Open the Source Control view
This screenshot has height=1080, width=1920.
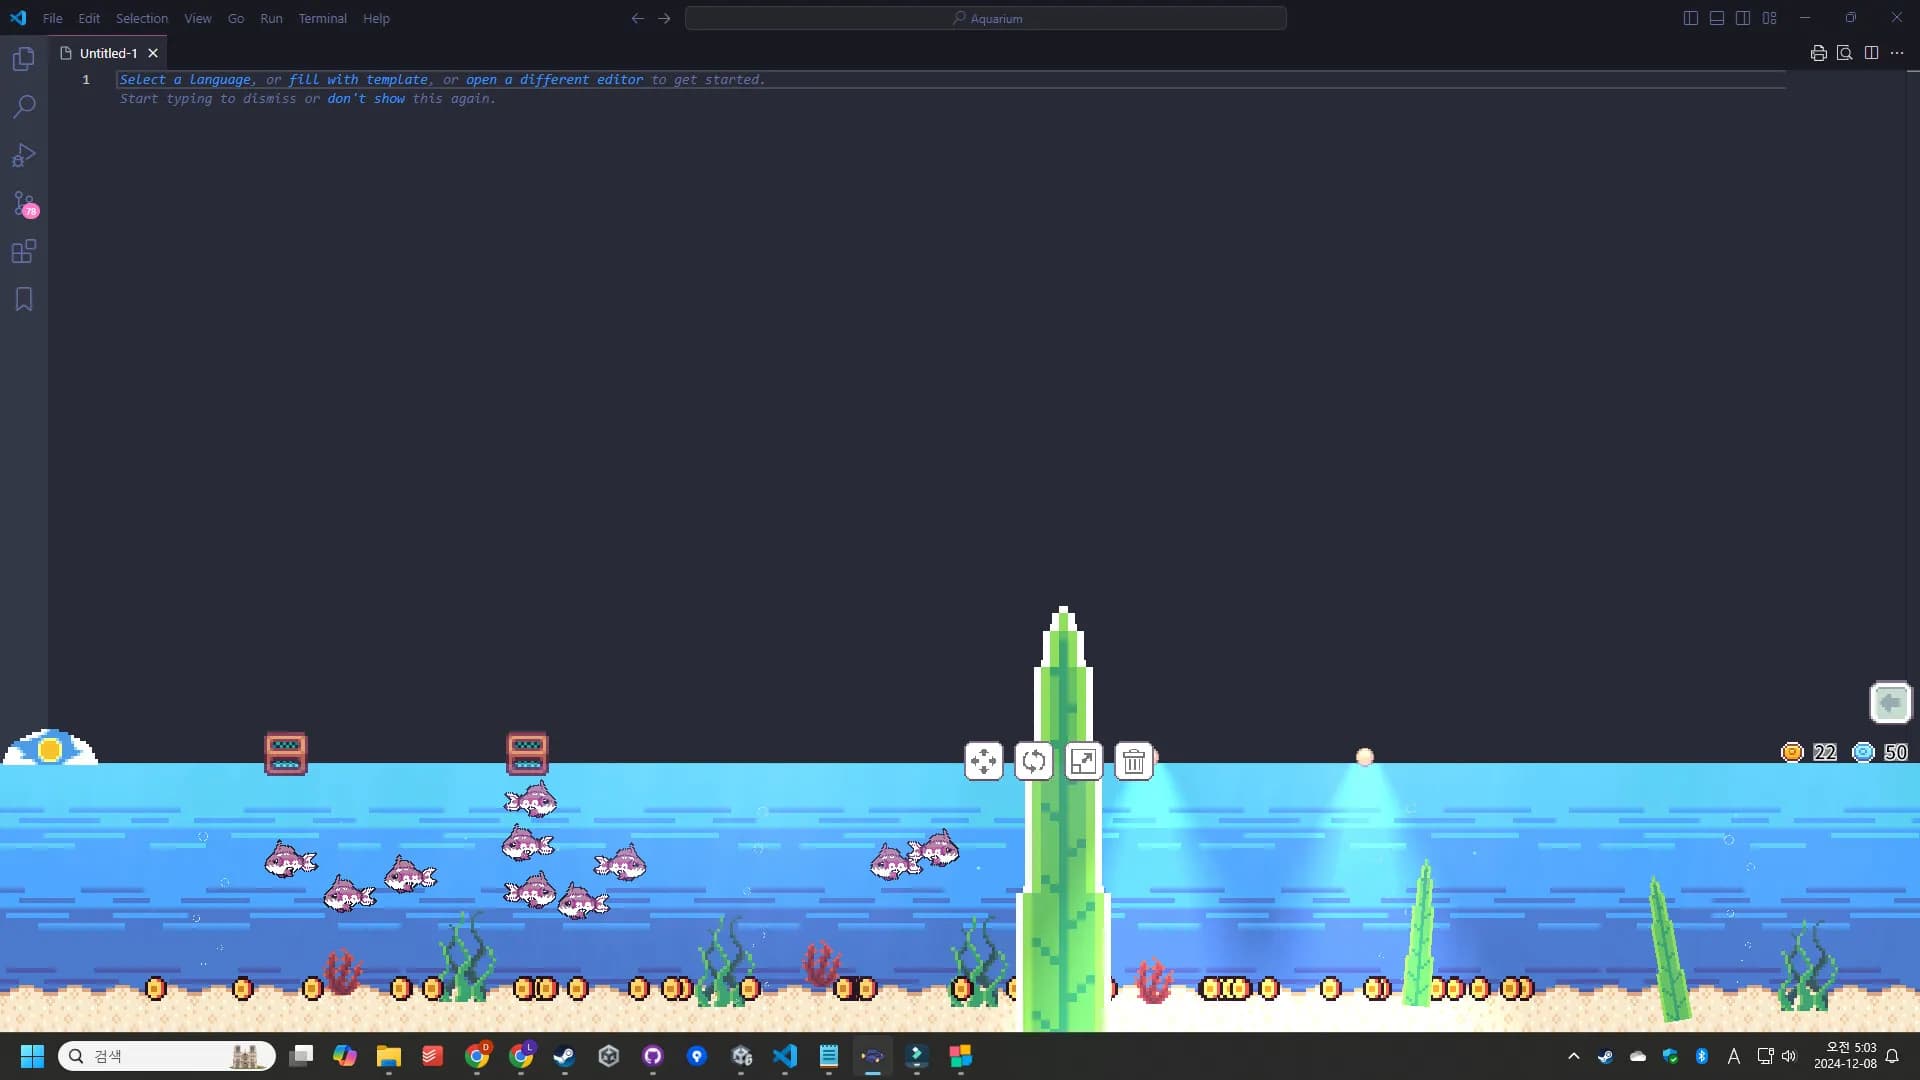23,205
